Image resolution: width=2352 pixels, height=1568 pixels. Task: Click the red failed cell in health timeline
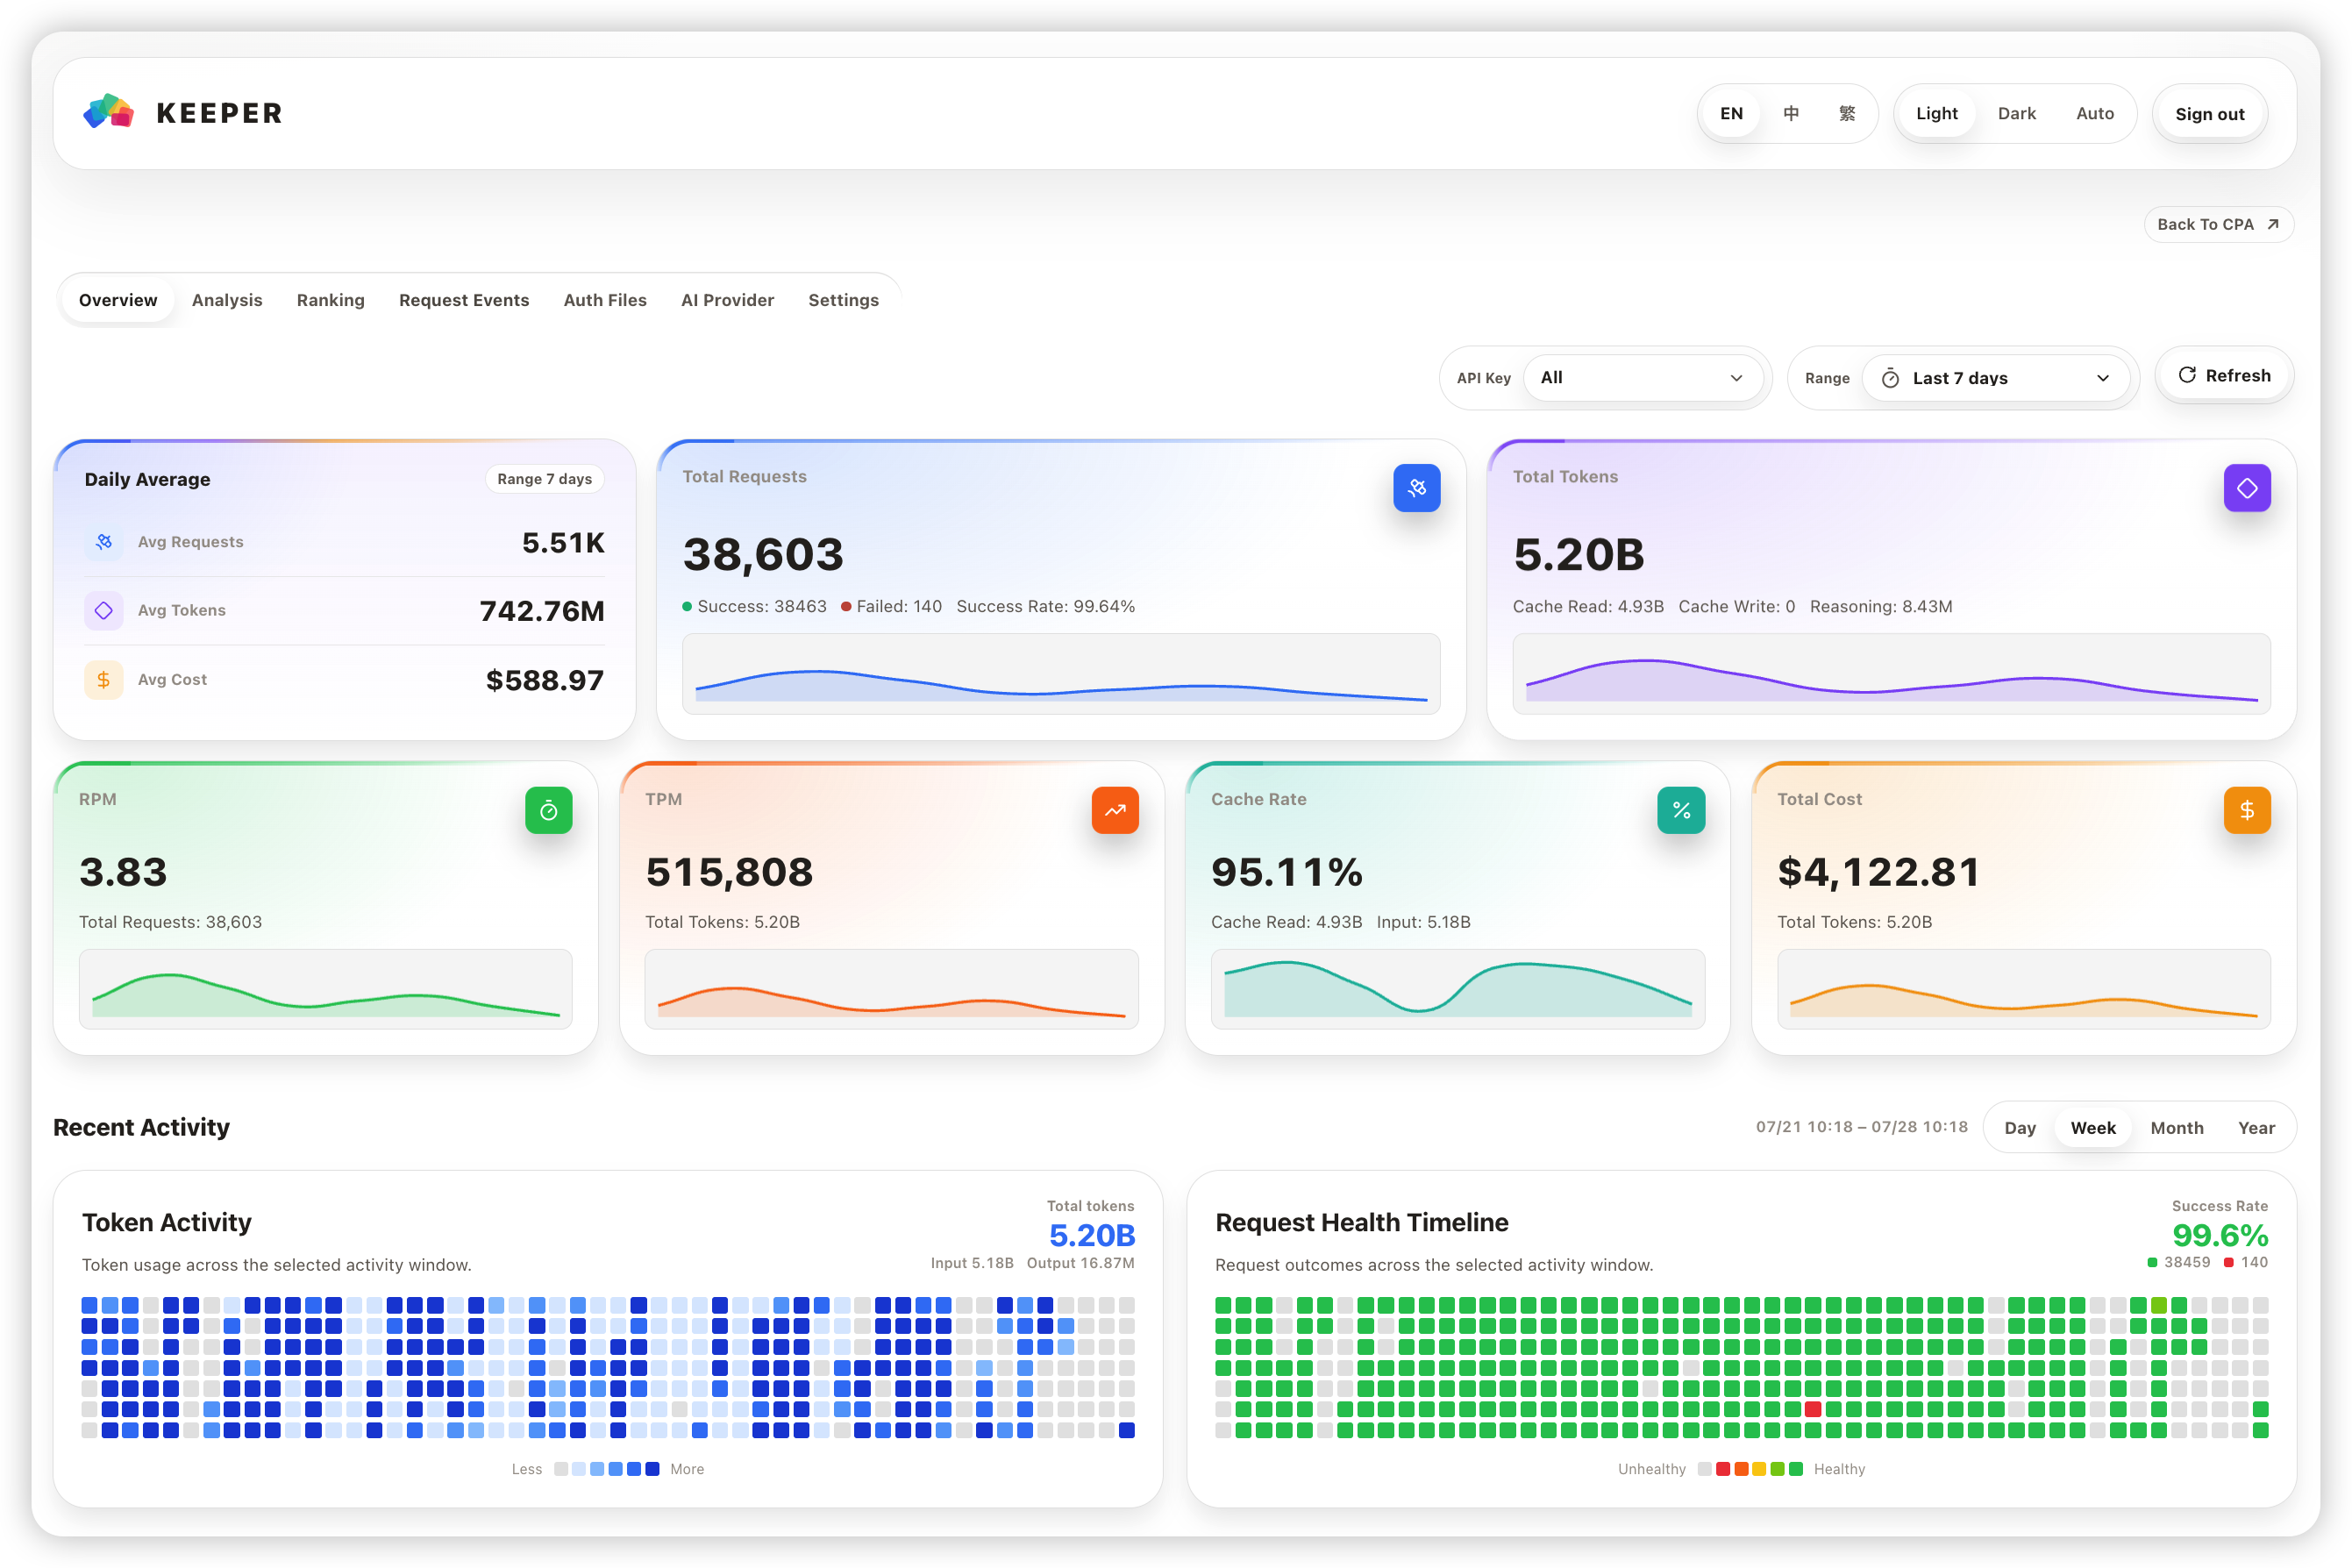click(1813, 1409)
